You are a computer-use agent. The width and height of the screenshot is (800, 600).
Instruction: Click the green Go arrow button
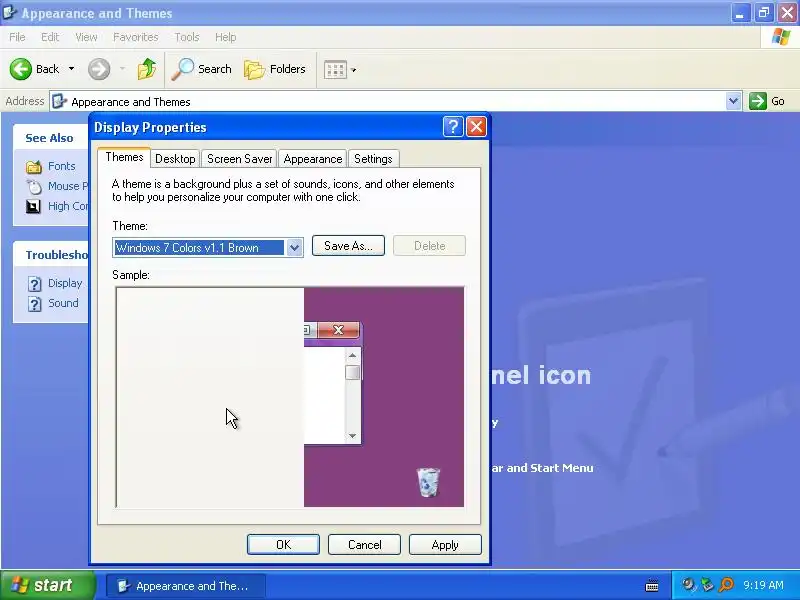[x=758, y=101]
